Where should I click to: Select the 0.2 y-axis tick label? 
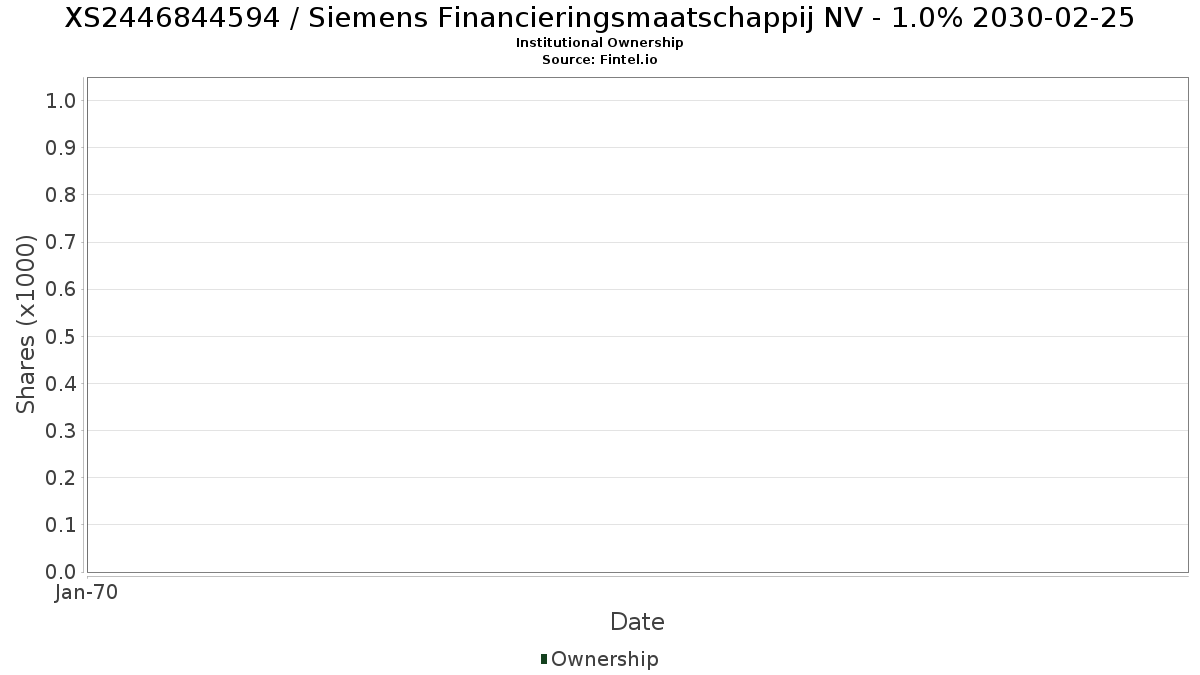click(x=61, y=478)
